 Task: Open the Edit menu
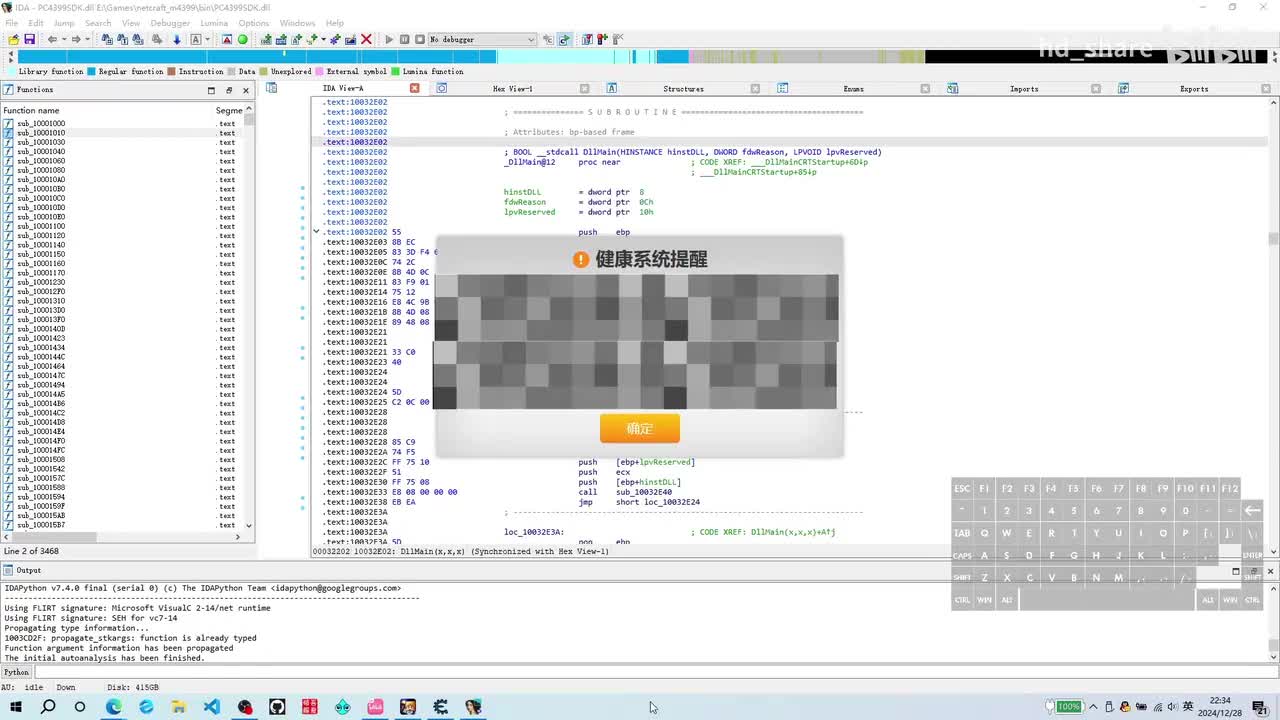click(36, 23)
